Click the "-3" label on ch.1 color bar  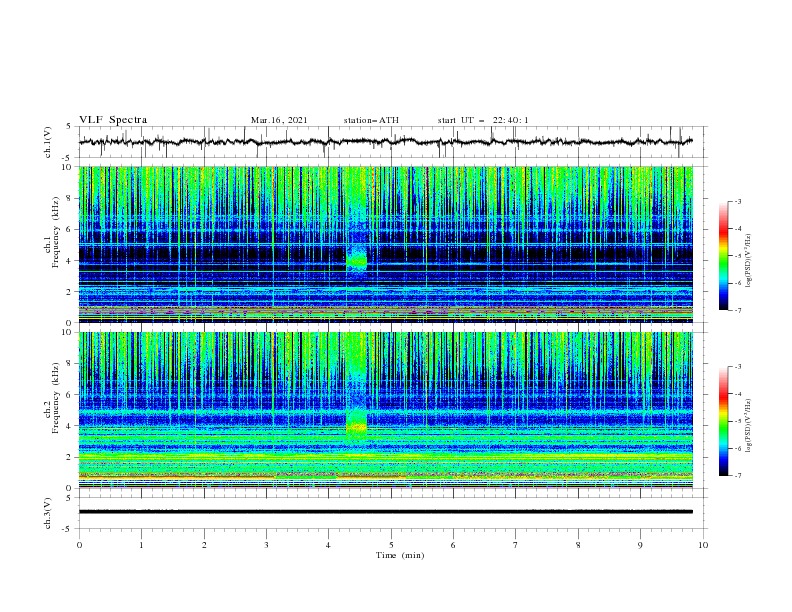[x=737, y=201]
